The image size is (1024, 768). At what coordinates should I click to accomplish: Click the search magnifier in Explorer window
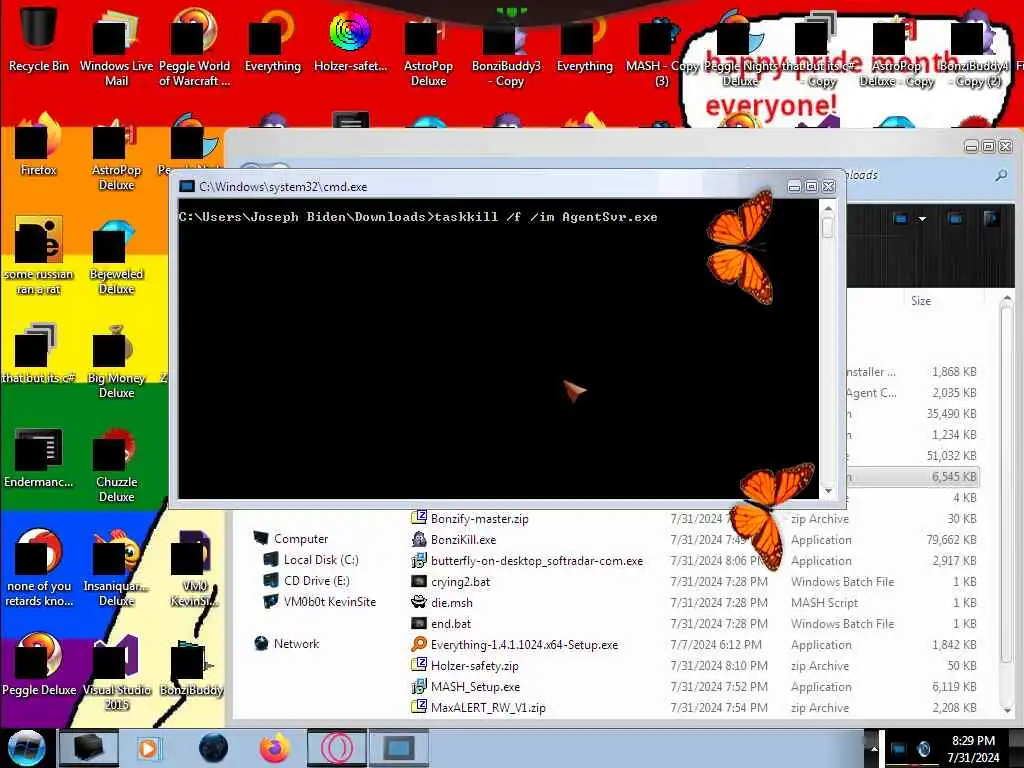point(1000,175)
